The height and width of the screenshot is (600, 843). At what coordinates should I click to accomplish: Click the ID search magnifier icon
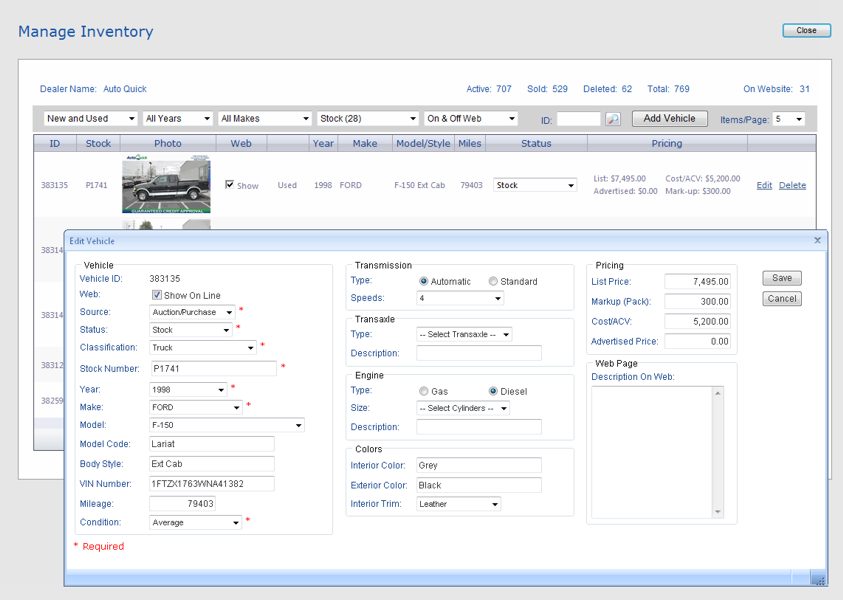point(613,119)
